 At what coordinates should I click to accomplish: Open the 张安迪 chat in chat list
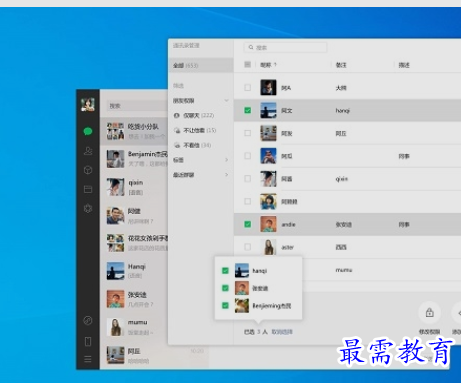134,299
